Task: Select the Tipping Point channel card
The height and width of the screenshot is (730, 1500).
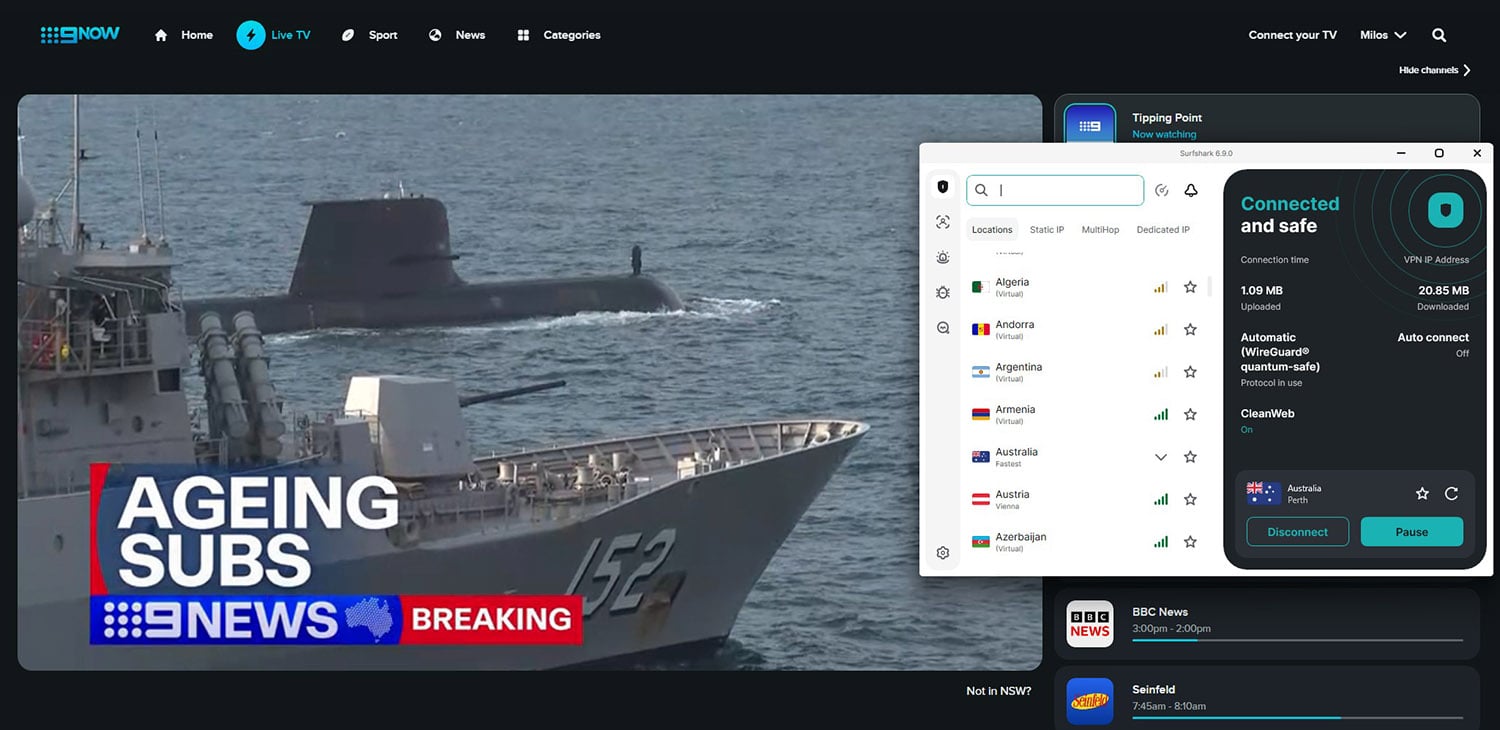Action: (1267, 120)
